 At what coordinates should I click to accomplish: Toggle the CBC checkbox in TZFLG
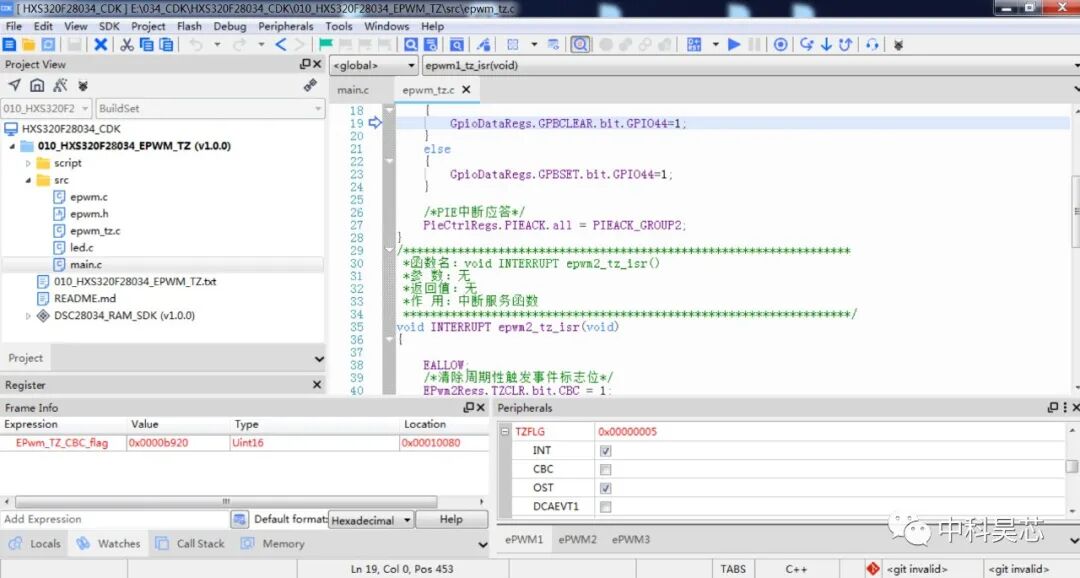coord(605,469)
